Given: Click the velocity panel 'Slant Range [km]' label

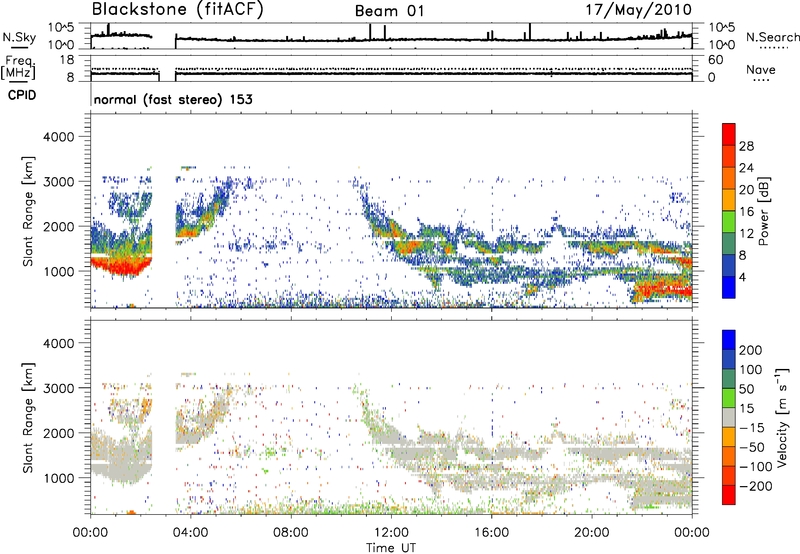Looking at the screenshot, I should [x=28, y=418].
